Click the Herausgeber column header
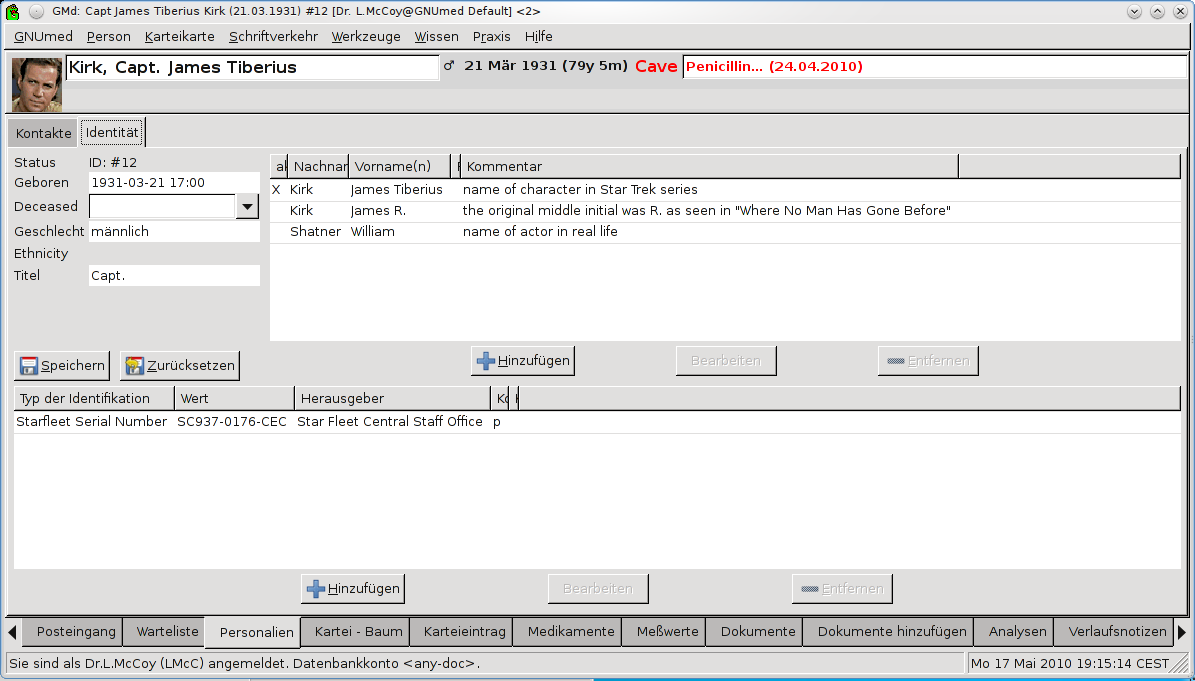 pyautogui.click(x=393, y=398)
